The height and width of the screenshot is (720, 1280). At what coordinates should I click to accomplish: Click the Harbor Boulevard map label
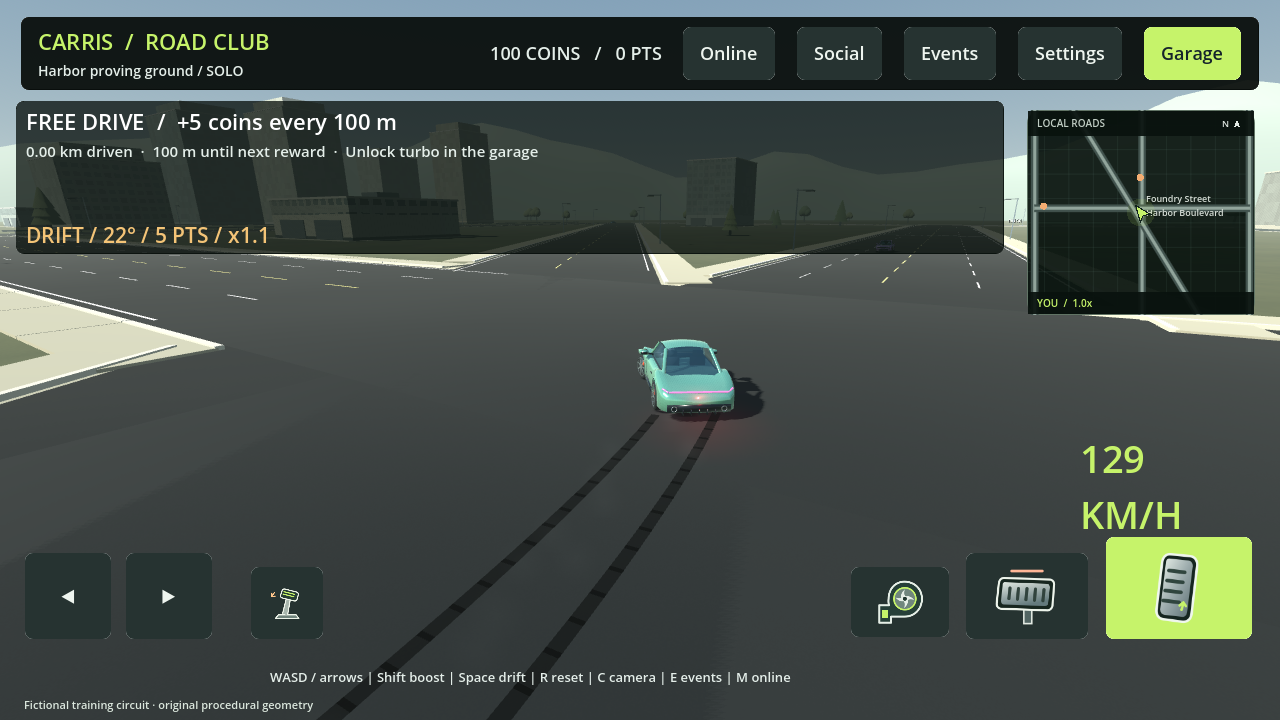1185,213
